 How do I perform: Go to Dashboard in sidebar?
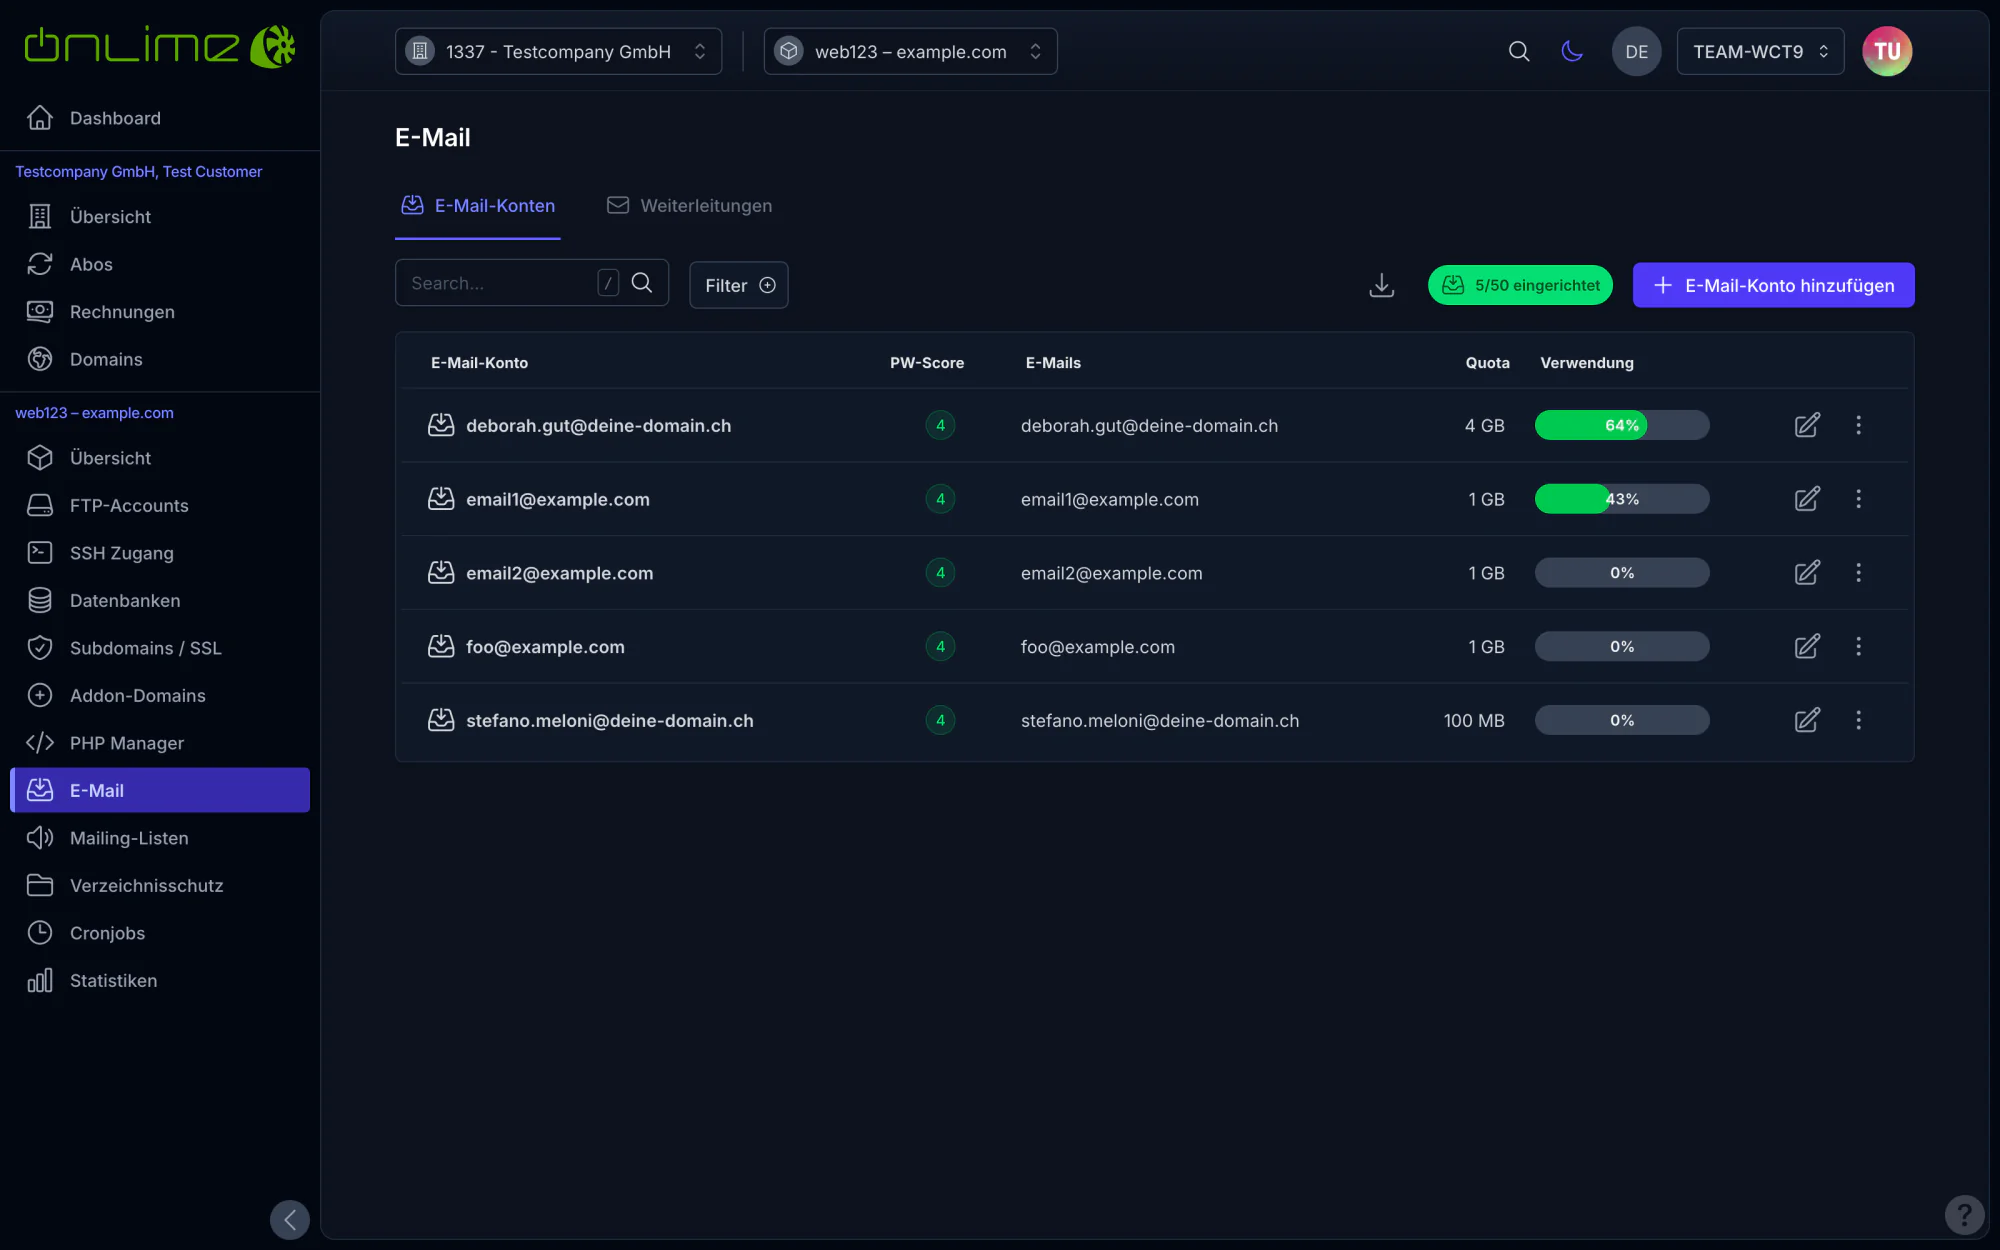coord(160,118)
